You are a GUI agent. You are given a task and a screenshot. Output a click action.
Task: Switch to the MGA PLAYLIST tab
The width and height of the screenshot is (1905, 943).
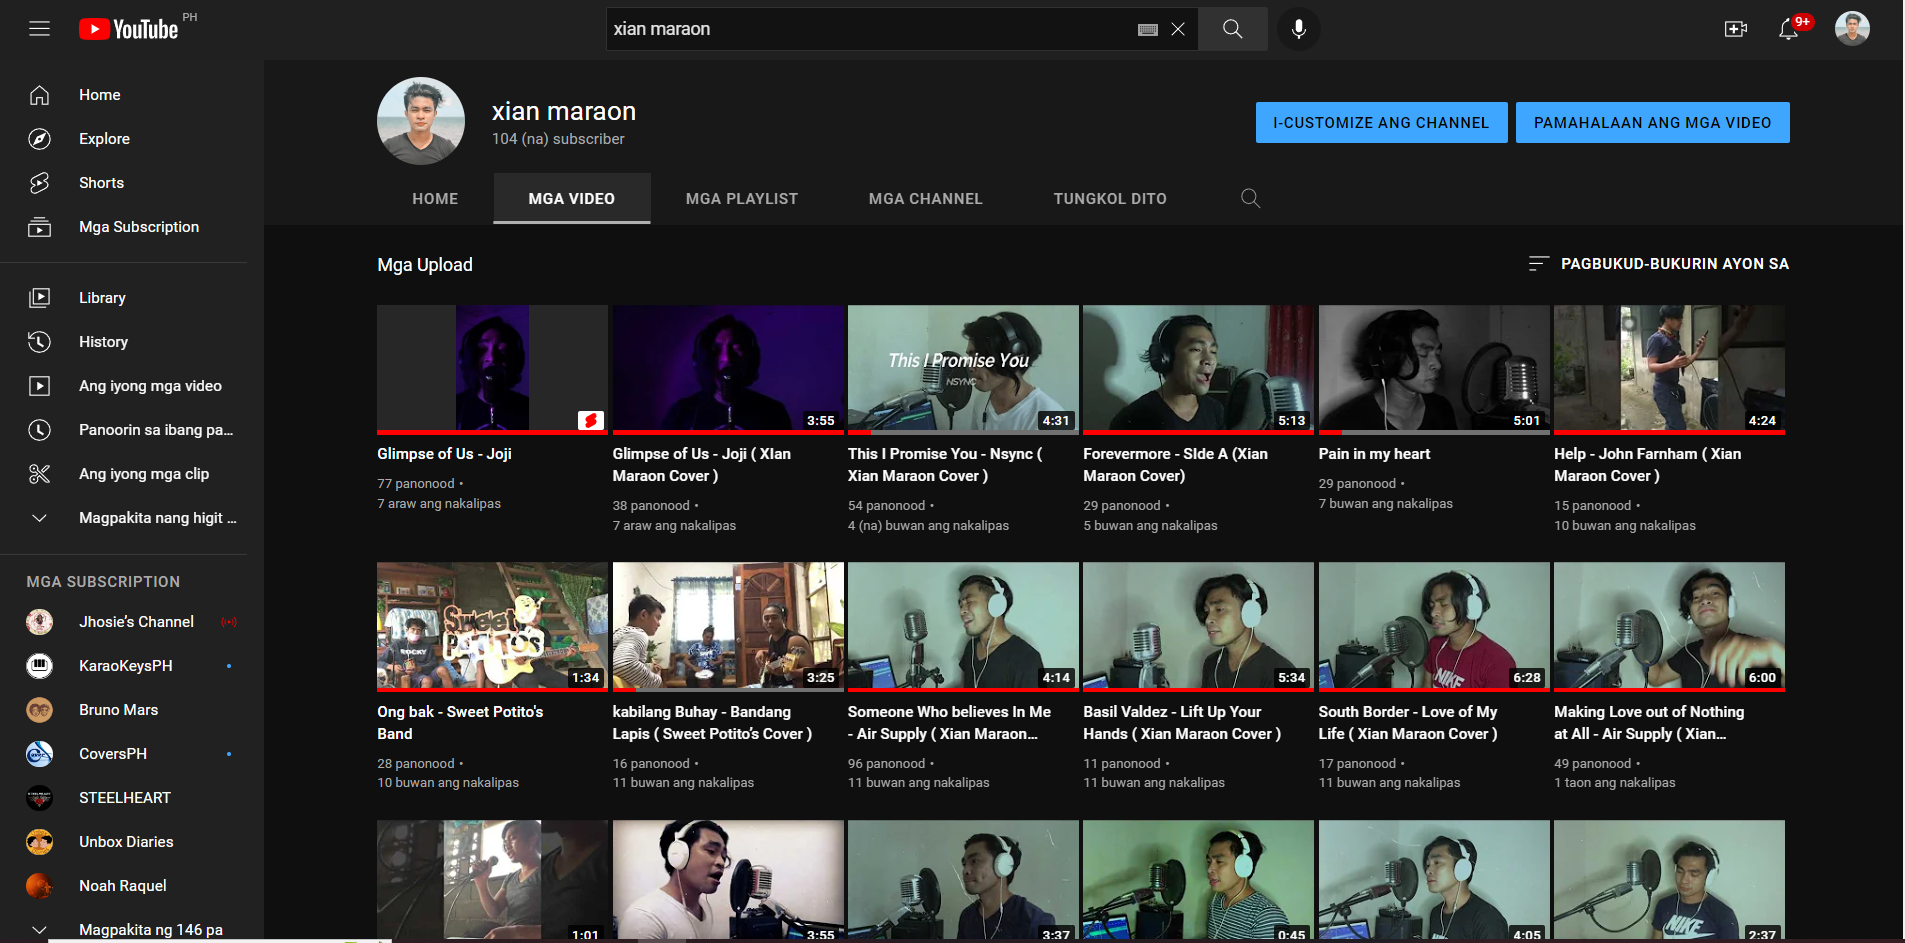[742, 199]
